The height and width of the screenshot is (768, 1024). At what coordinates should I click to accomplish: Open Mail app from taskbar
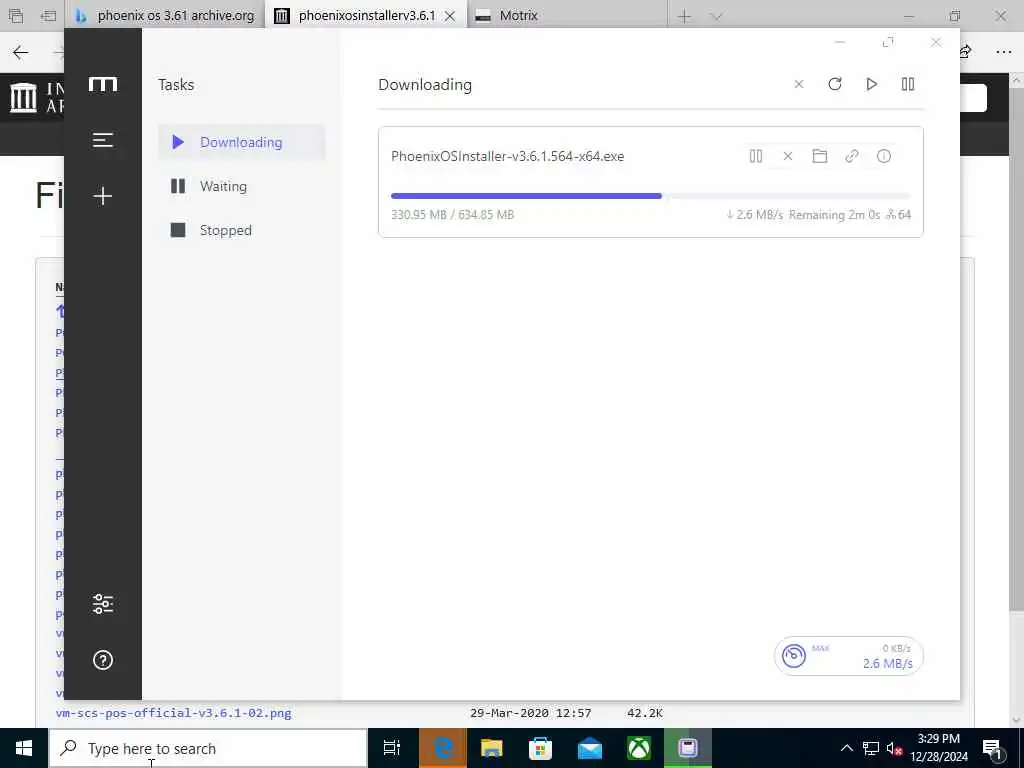pyautogui.click(x=590, y=748)
